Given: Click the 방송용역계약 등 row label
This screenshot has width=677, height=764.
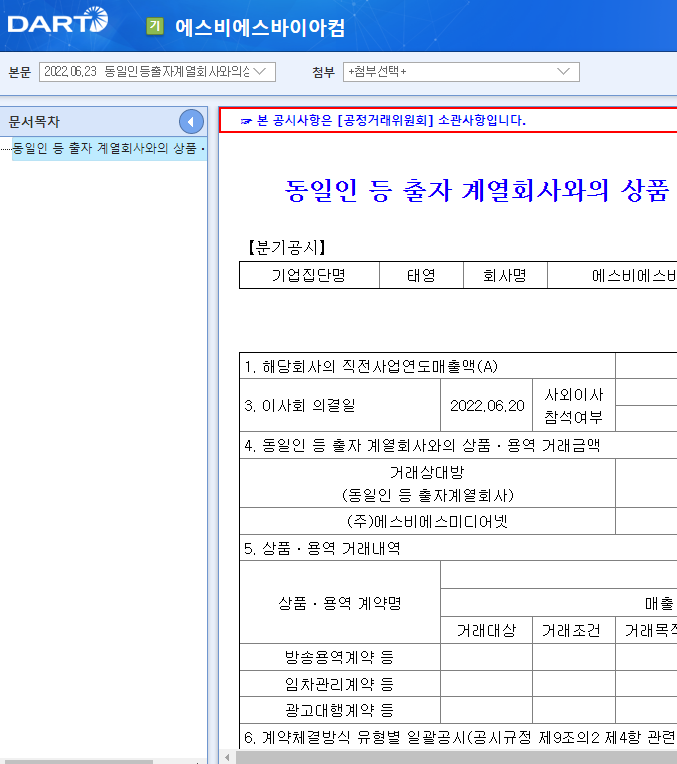Looking at the screenshot, I should tap(340, 657).
